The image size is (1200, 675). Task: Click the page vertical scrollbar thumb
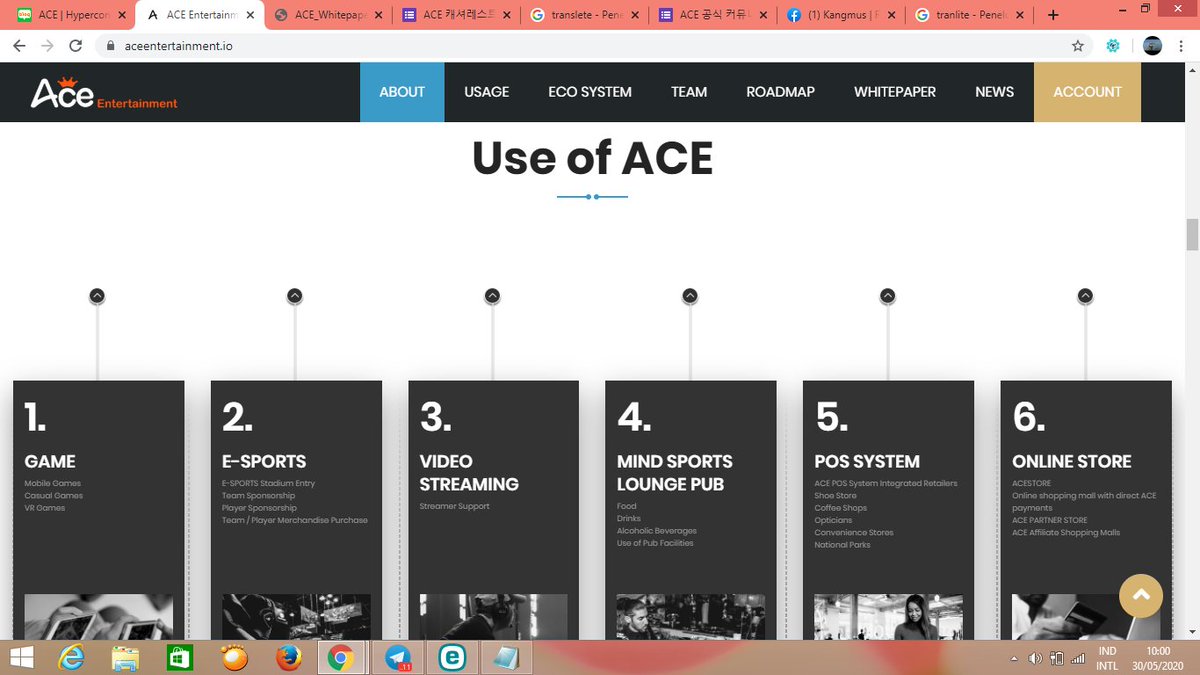pos(1191,235)
